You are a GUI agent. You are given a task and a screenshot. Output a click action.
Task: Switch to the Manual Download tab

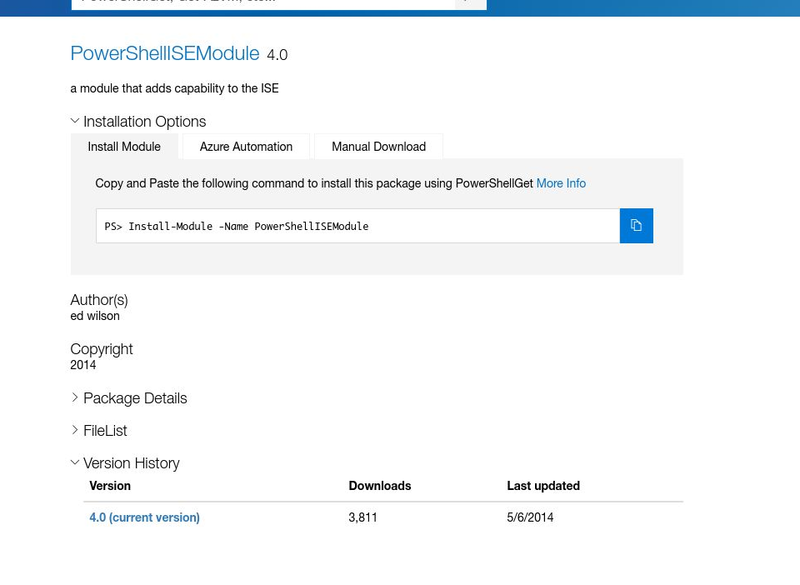click(x=379, y=146)
